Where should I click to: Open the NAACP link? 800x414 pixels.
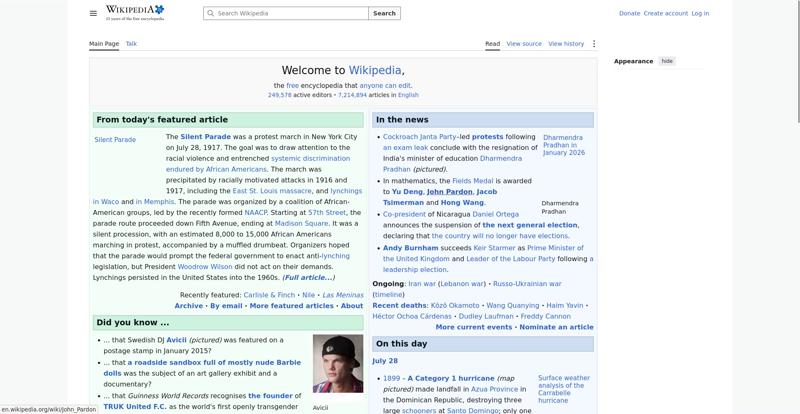coord(256,212)
